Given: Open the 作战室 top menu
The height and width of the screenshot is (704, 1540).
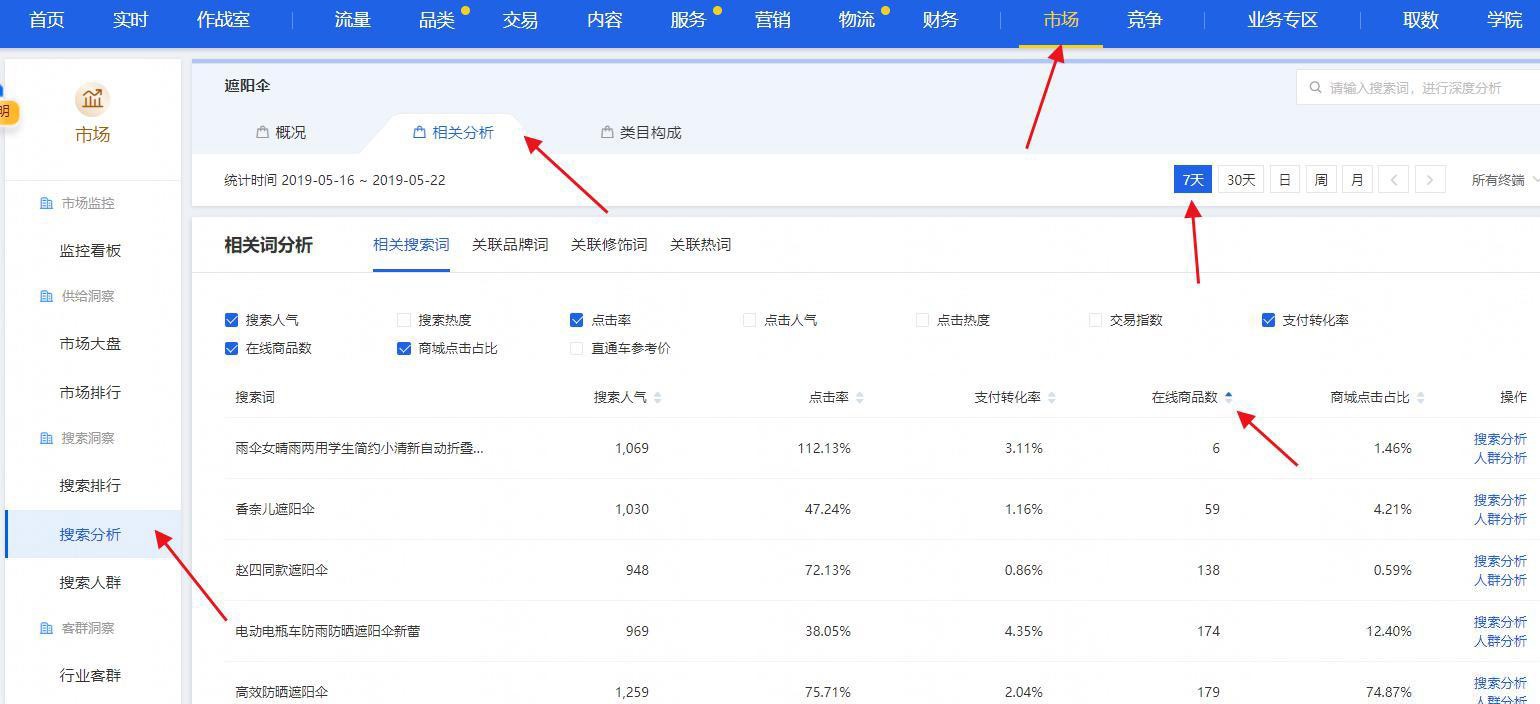Looking at the screenshot, I should [223, 20].
